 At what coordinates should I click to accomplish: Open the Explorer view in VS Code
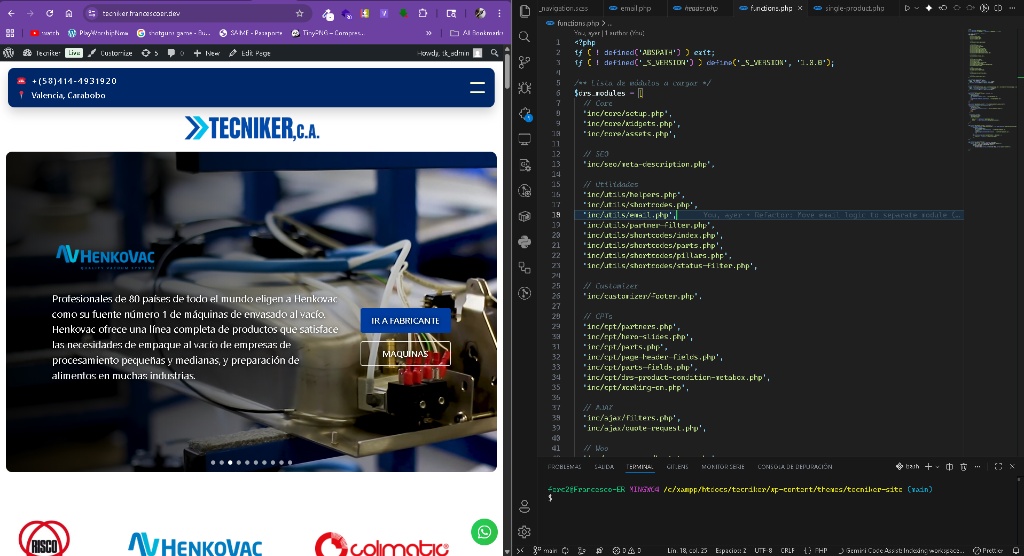[x=524, y=12]
